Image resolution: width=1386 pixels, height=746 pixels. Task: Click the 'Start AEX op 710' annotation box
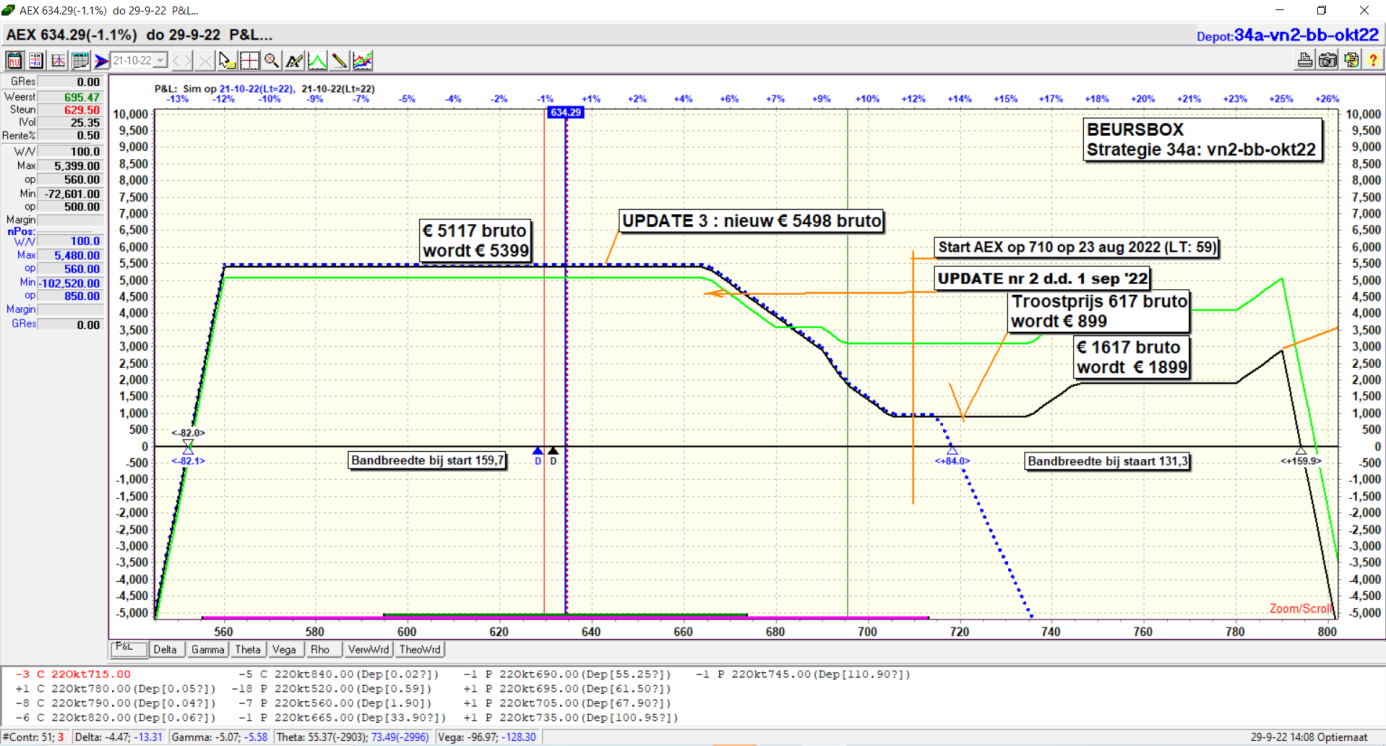coord(1077,247)
